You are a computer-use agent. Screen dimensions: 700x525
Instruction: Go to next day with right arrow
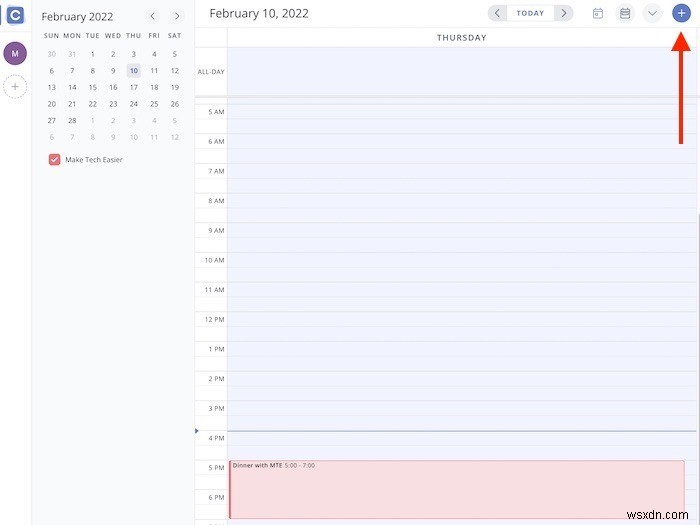564,13
